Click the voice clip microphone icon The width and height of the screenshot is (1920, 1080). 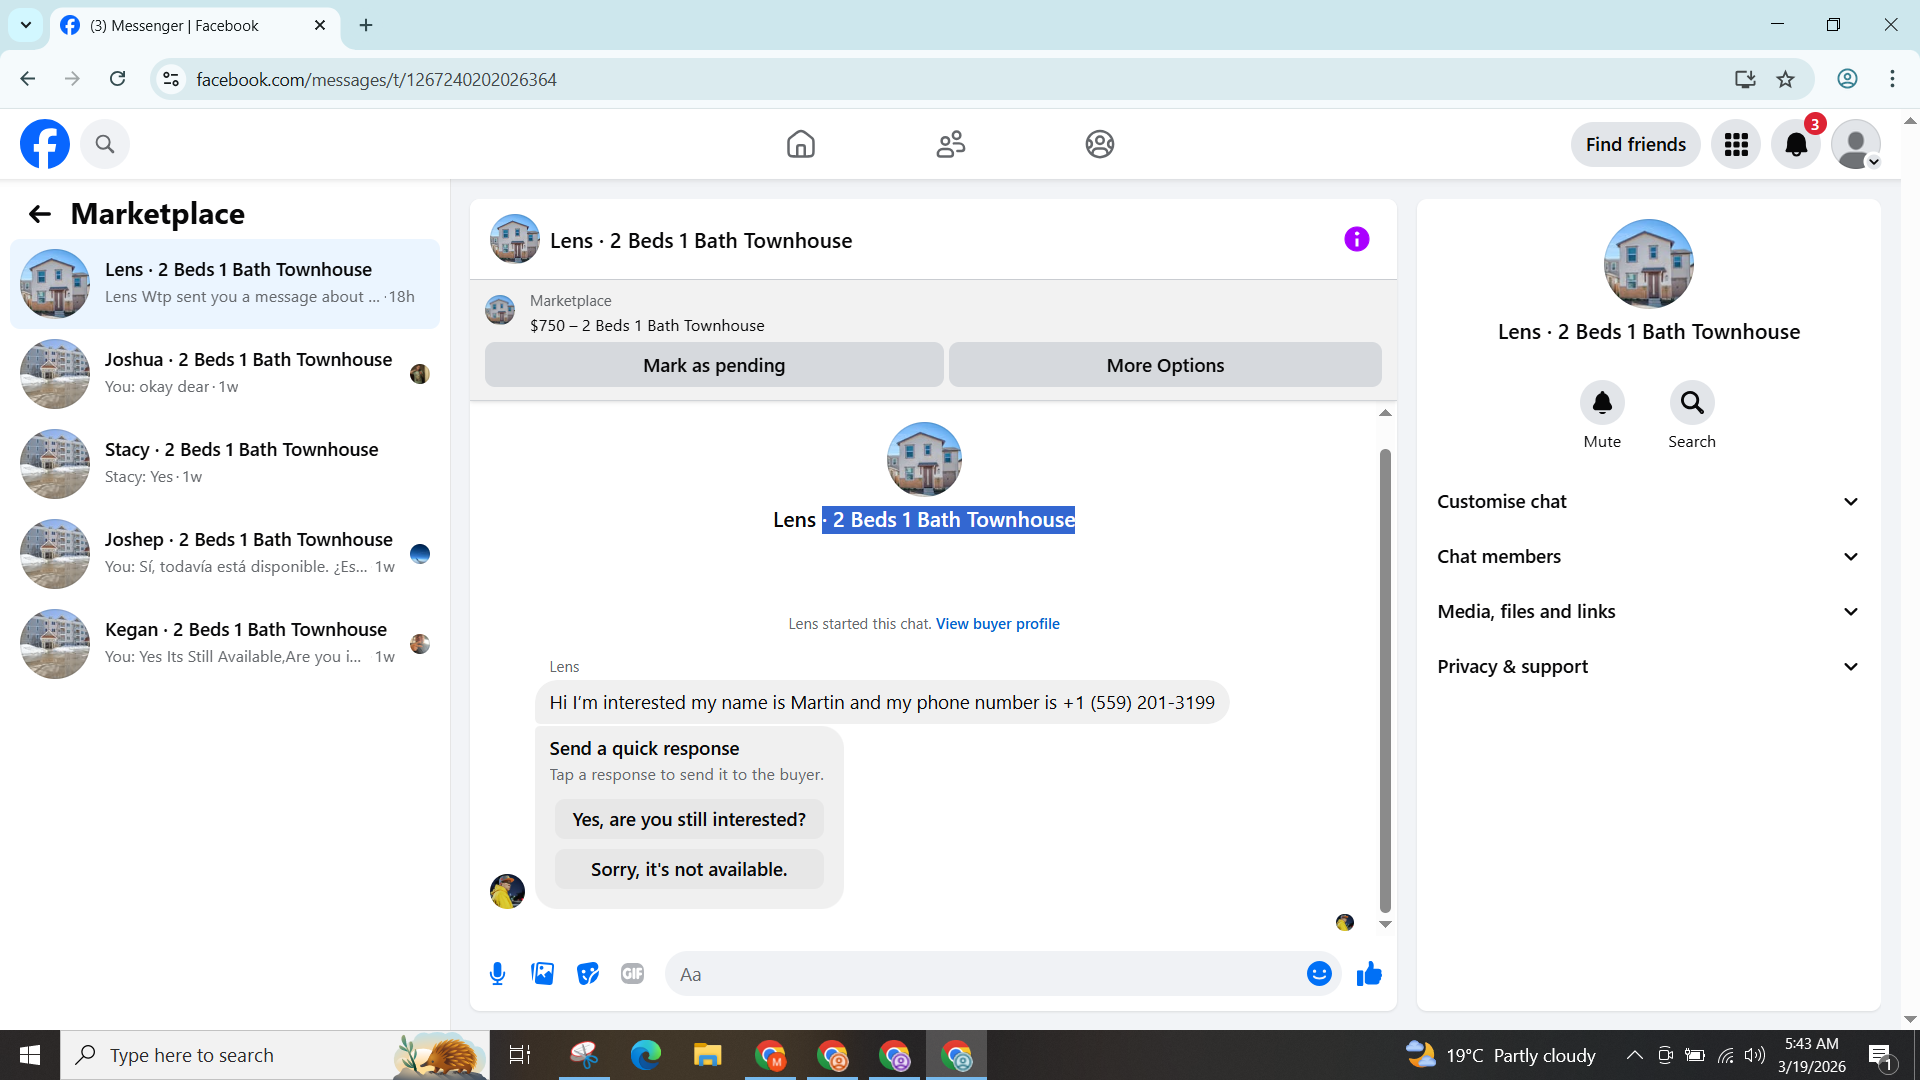497,974
